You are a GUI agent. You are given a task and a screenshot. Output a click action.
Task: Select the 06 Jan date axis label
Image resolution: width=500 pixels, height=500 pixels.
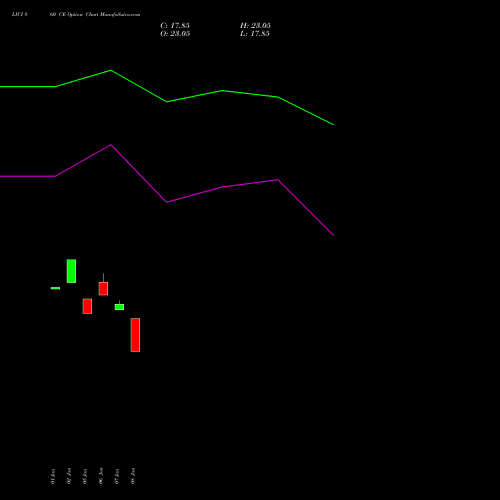(x=101, y=476)
